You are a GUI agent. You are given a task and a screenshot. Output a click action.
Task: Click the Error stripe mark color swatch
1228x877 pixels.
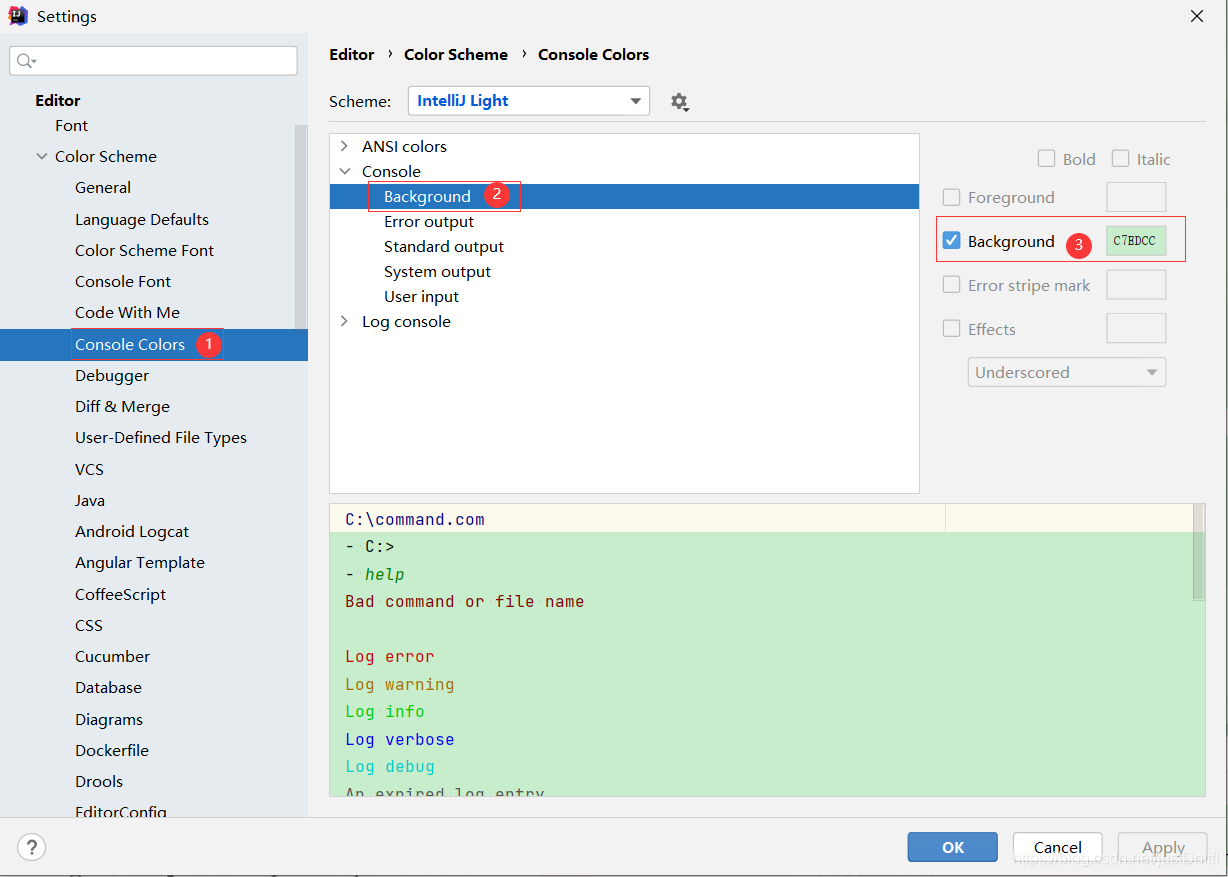(1136, 285)
